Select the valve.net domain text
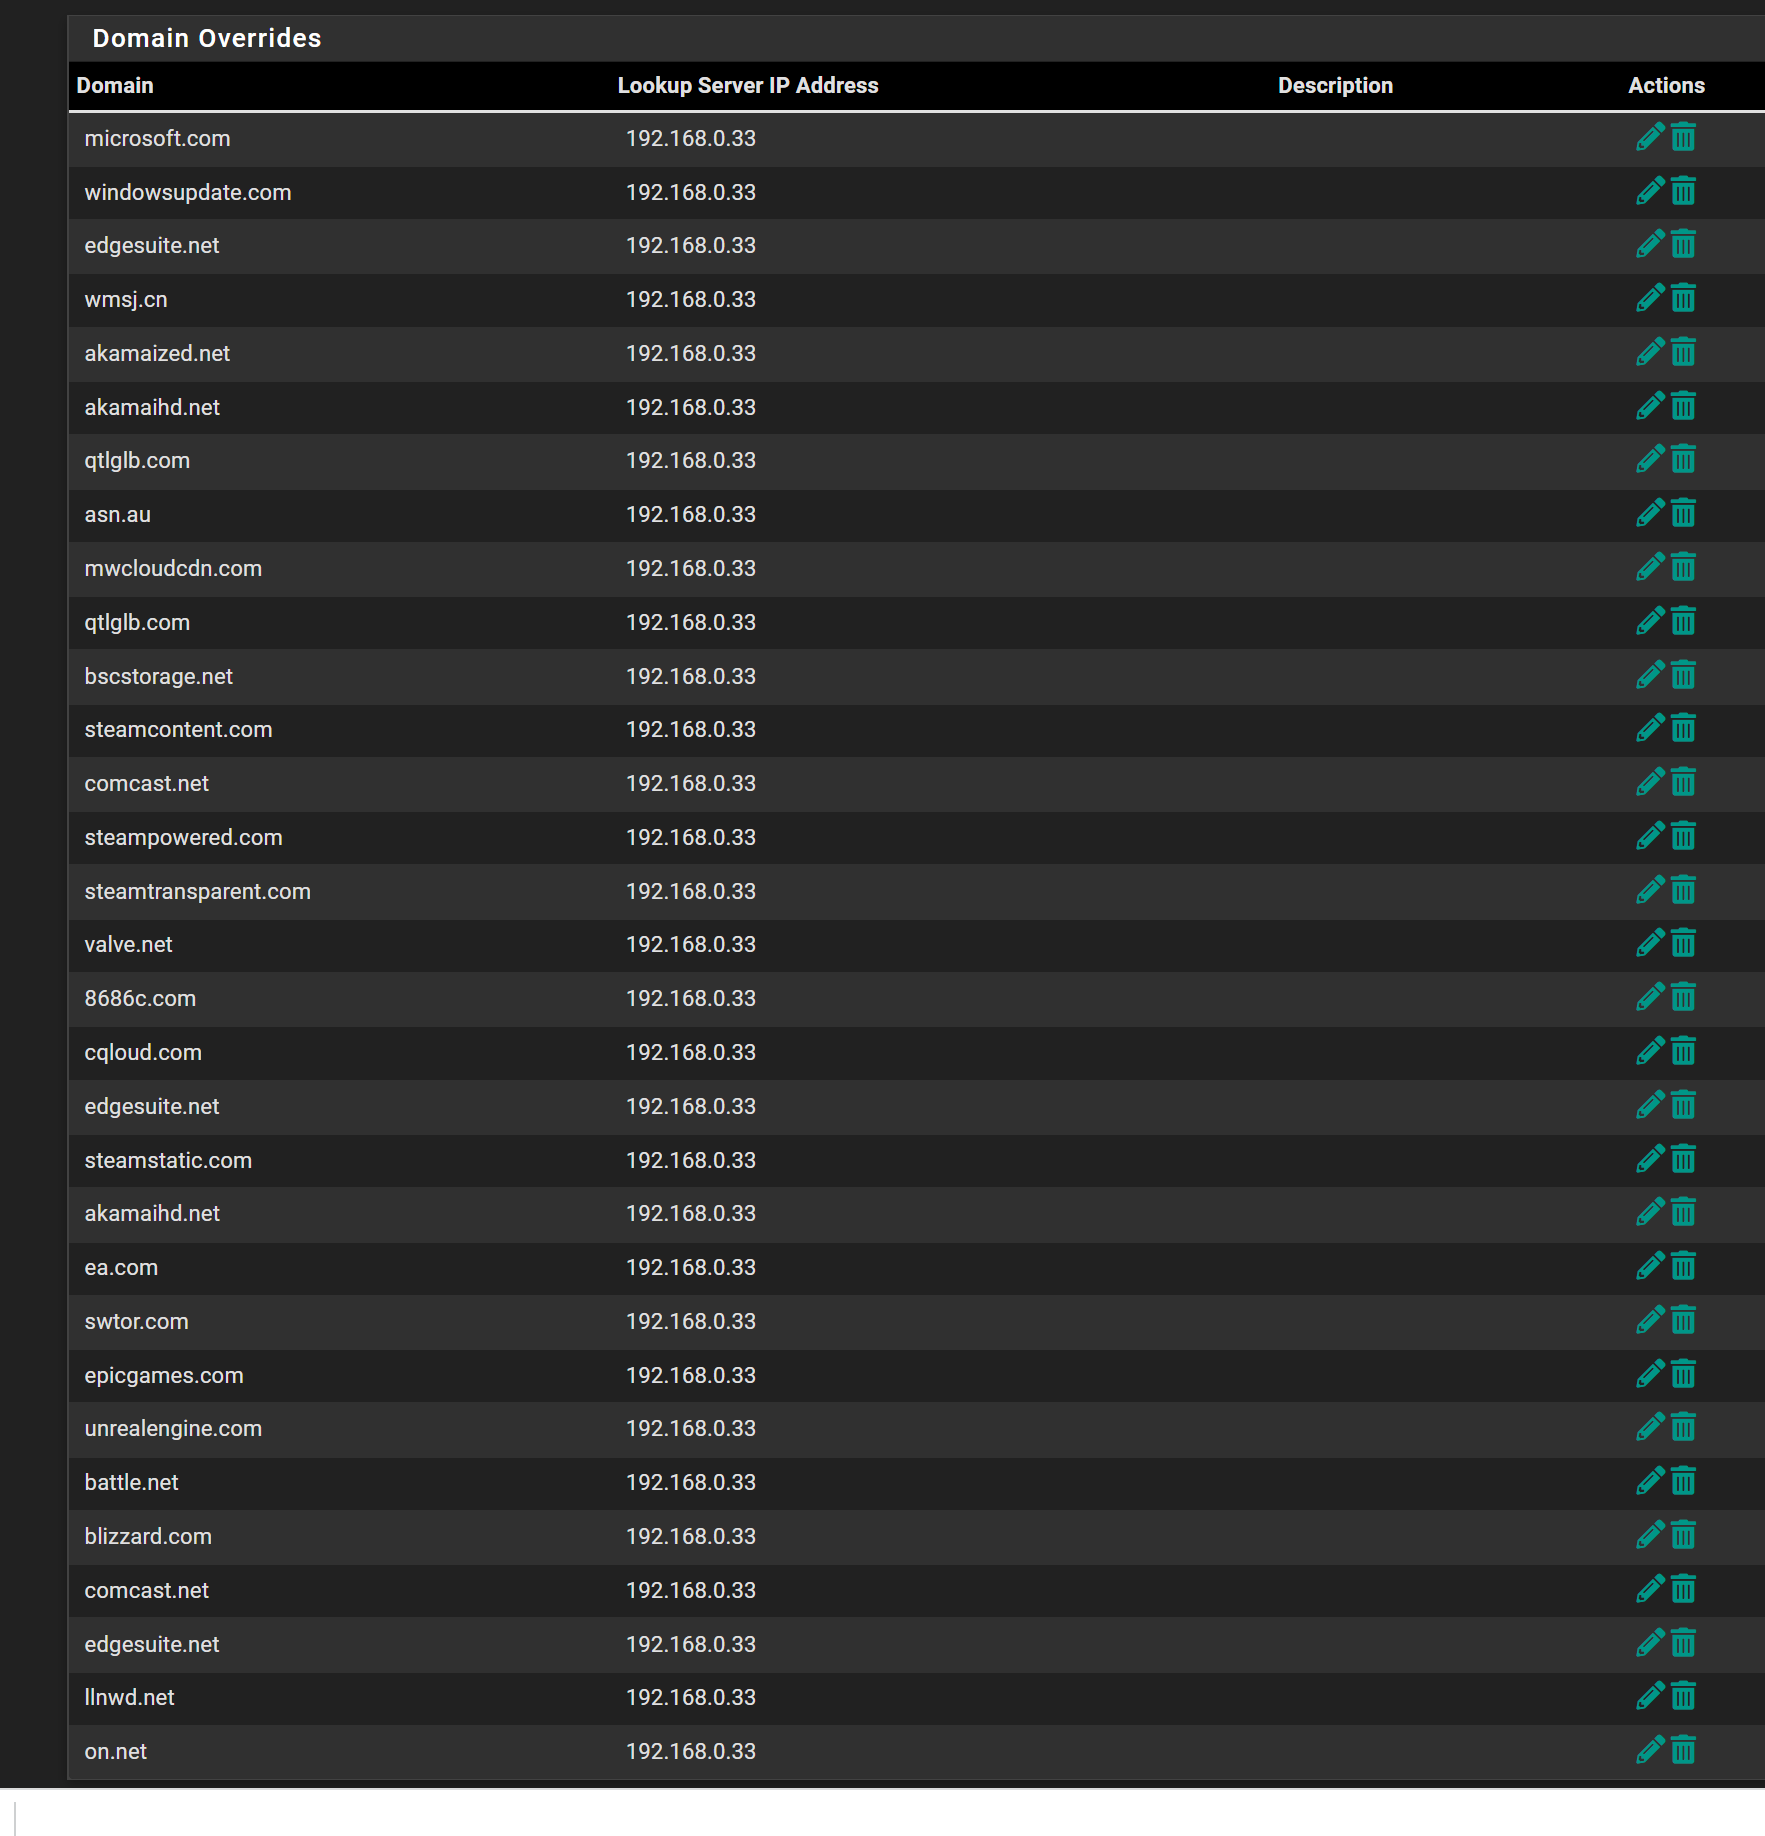 128,944
